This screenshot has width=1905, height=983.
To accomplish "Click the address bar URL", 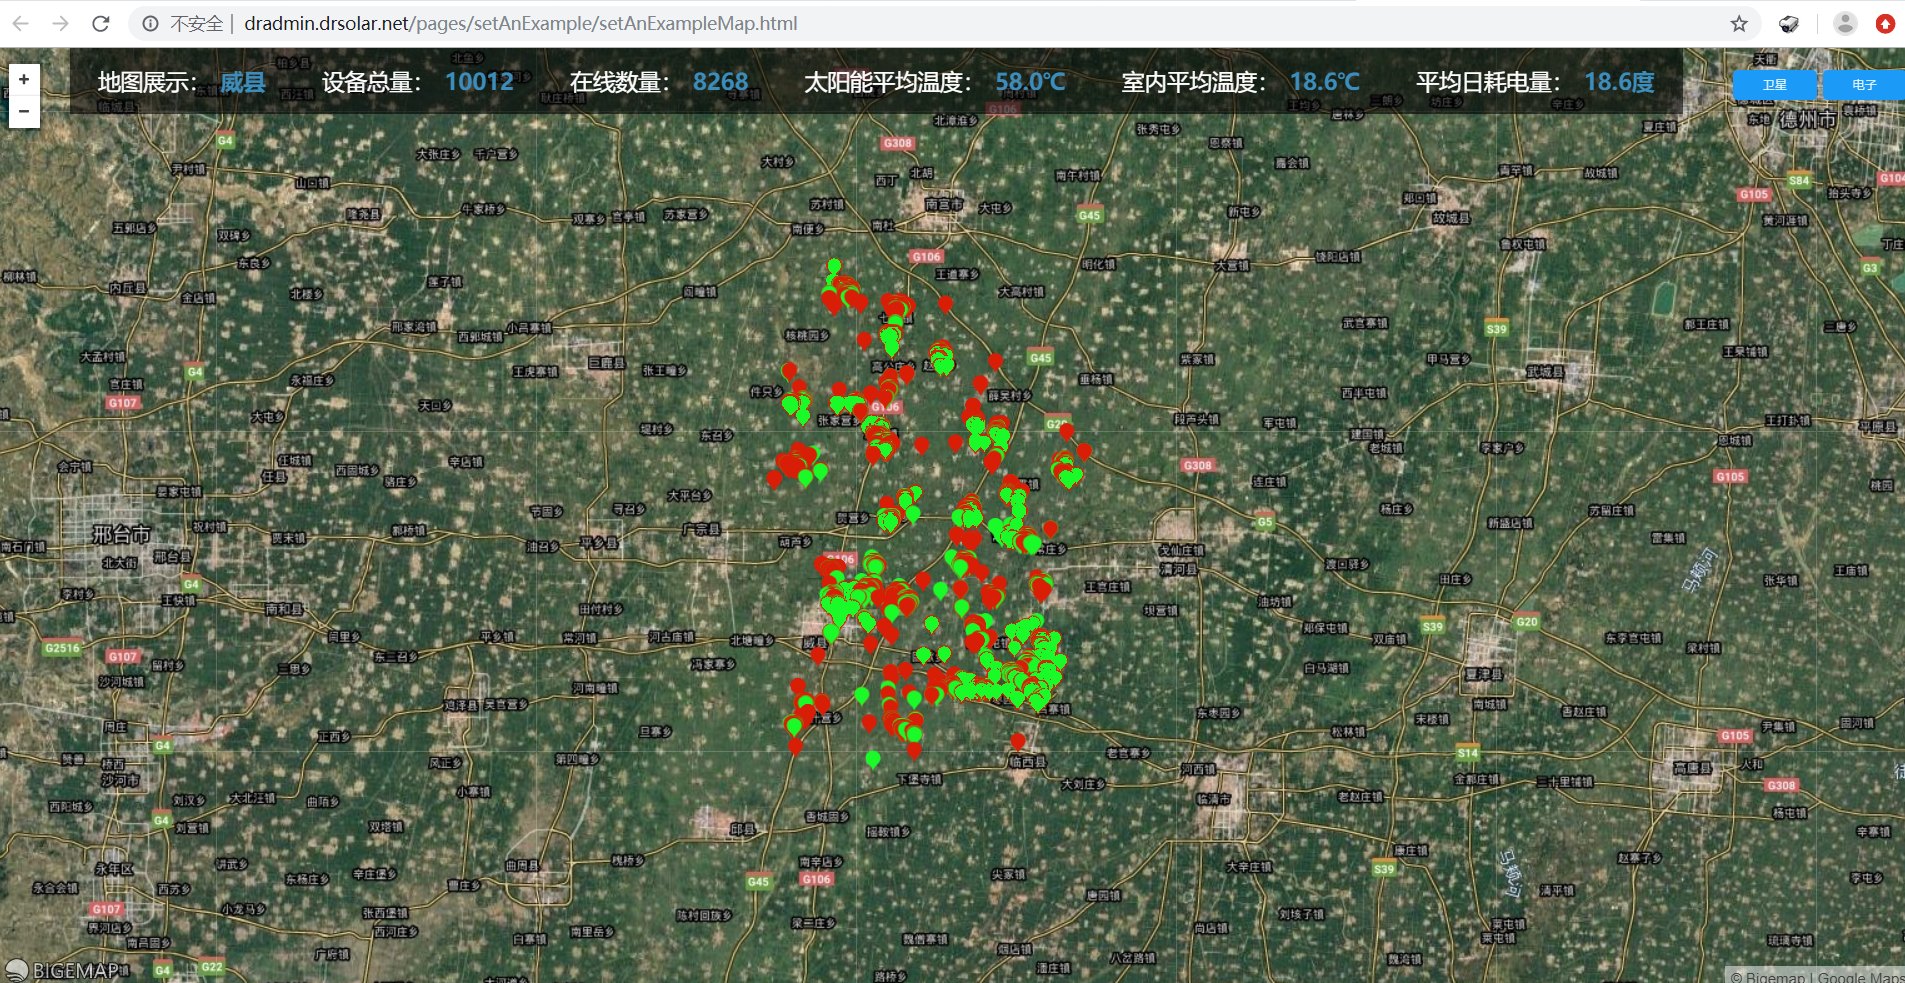I will click(x=520, y=23).
